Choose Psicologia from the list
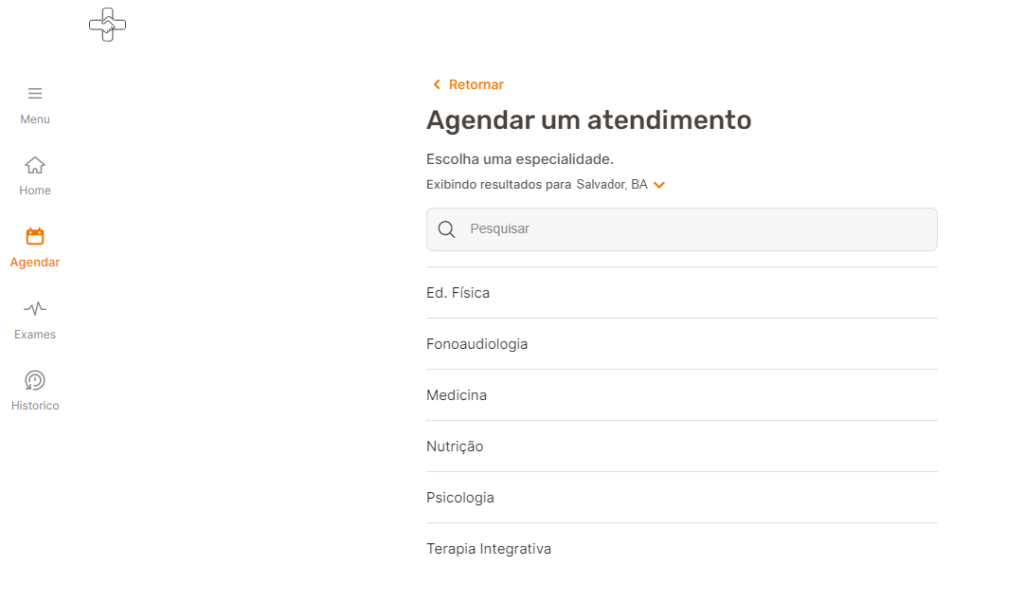This screenshot has width=1024, height=602. (682, 498)
